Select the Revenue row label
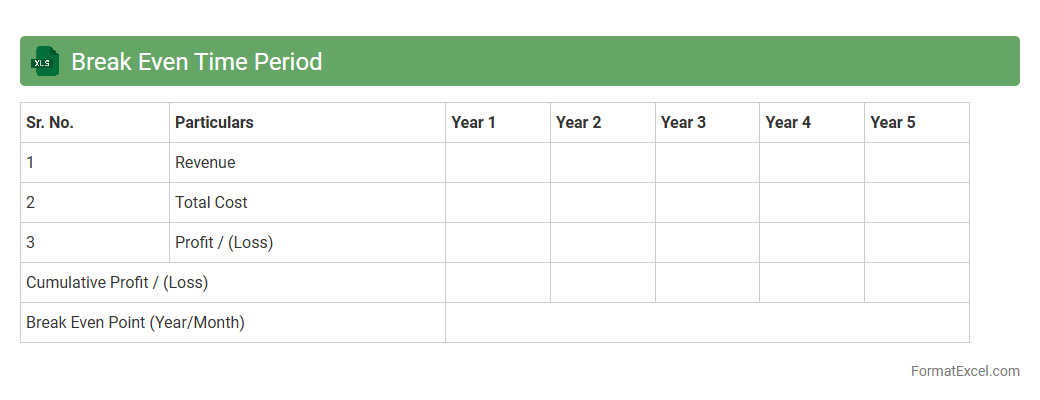Screen dimensions: 1040x400 click(205, 163)
